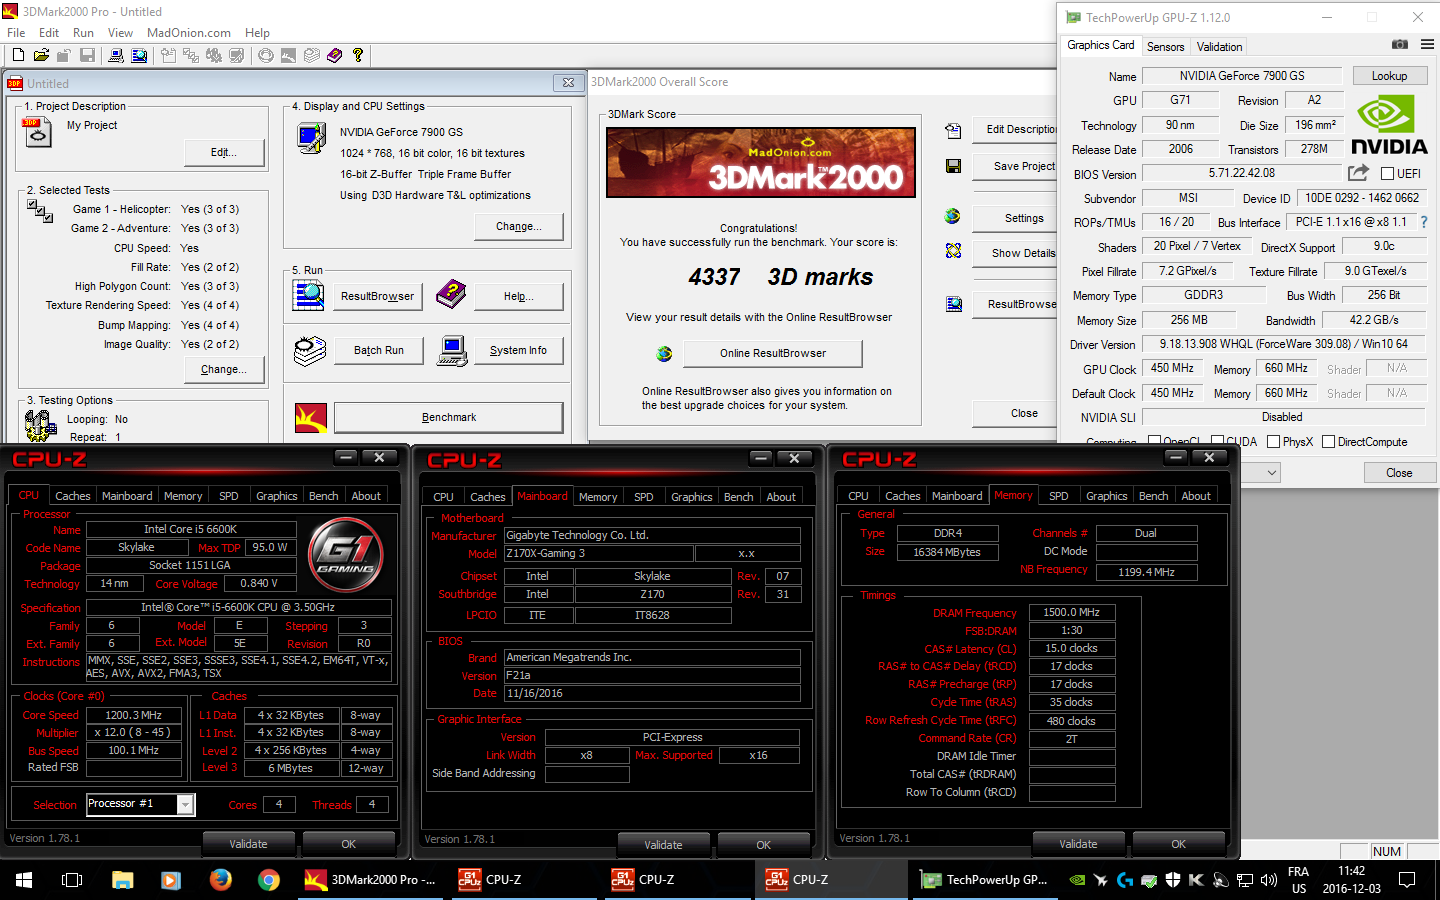The height and width of the screenshot is (900, 1440).
Task: Click the FRA US language indicator
Action: pyautogui.click(x=1298, y=880)
